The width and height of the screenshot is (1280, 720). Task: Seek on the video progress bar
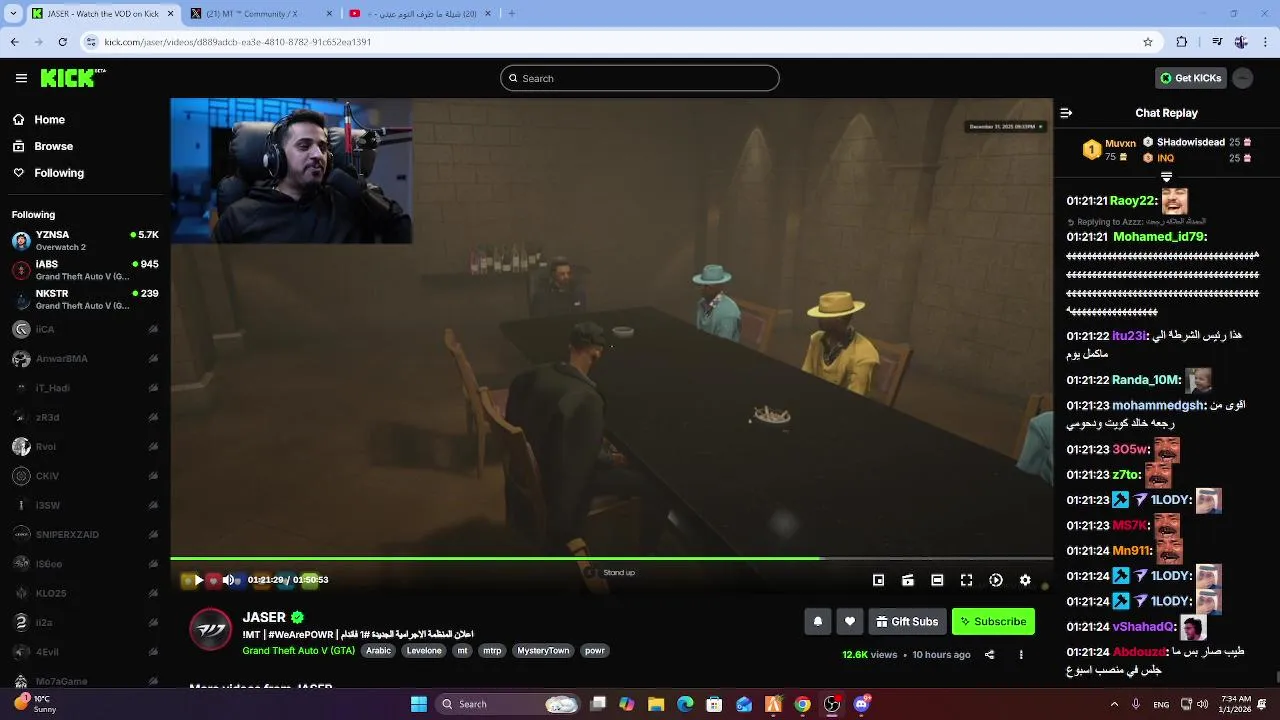(611, 558)
